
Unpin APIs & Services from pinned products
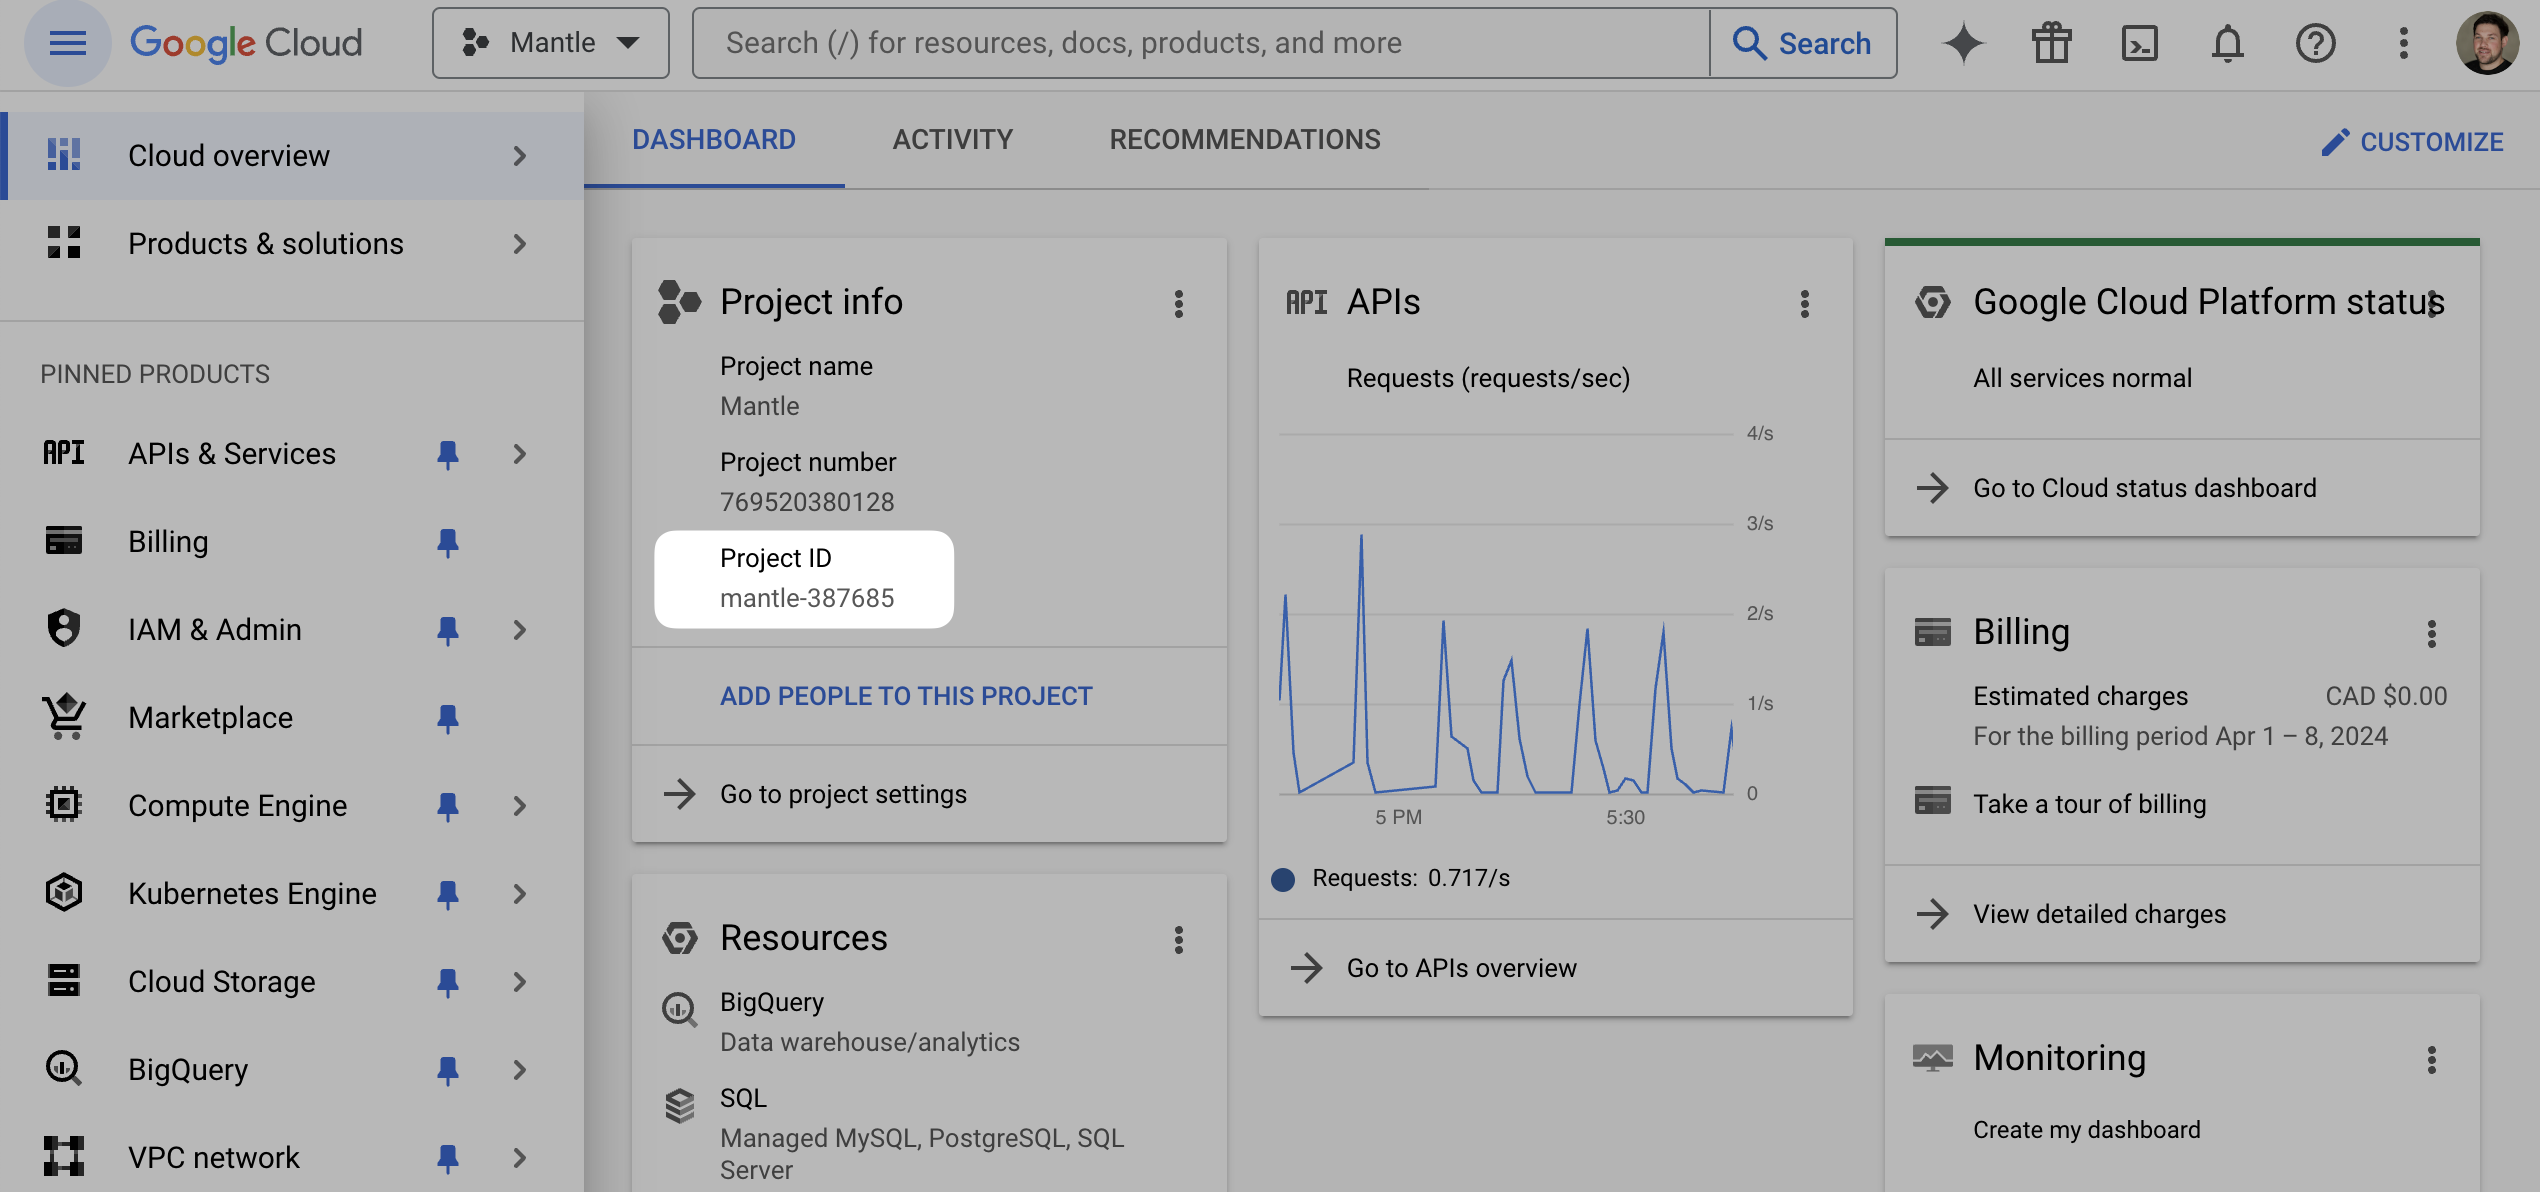(448, 454)
